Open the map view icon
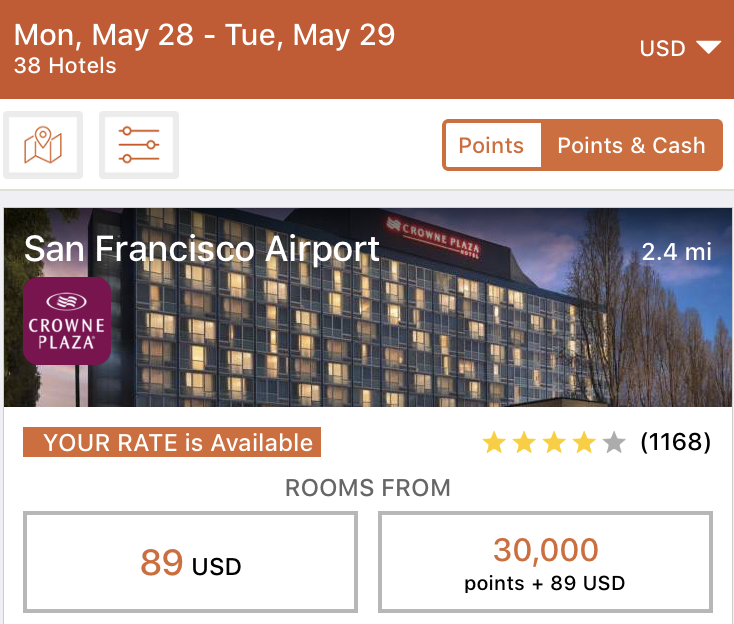Image resolution: width=734 pixels, height=624 pixels. click(x=43, y=145)
